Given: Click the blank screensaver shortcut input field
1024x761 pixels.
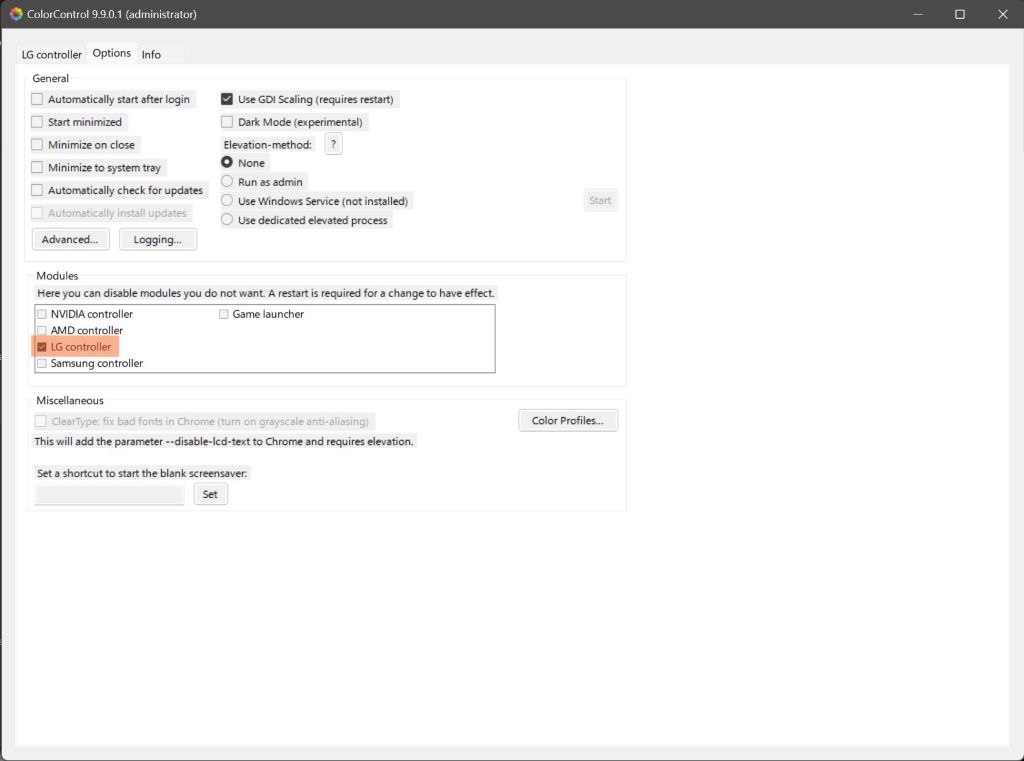Looking at the screenshot, I should point(110,494).
